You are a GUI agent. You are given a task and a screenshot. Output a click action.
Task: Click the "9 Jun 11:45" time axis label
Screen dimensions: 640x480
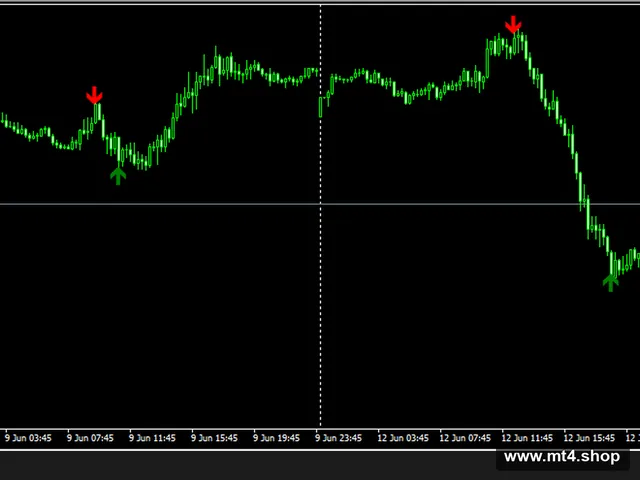point(152,438)
